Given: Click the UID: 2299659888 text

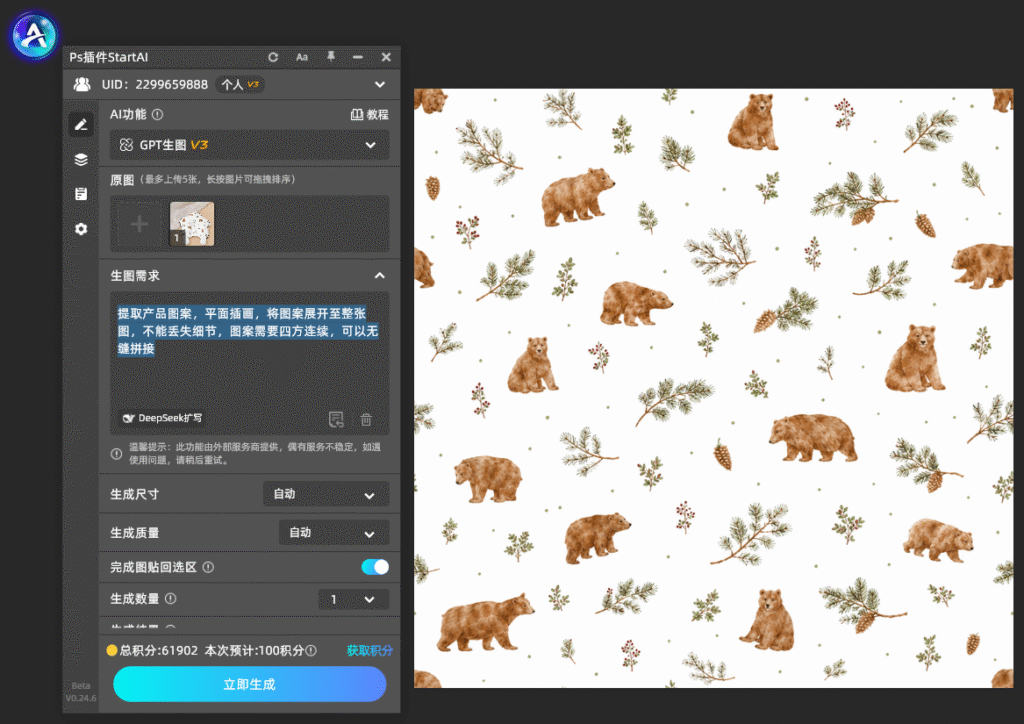Looking at the screenshot, I should (155, 84).
